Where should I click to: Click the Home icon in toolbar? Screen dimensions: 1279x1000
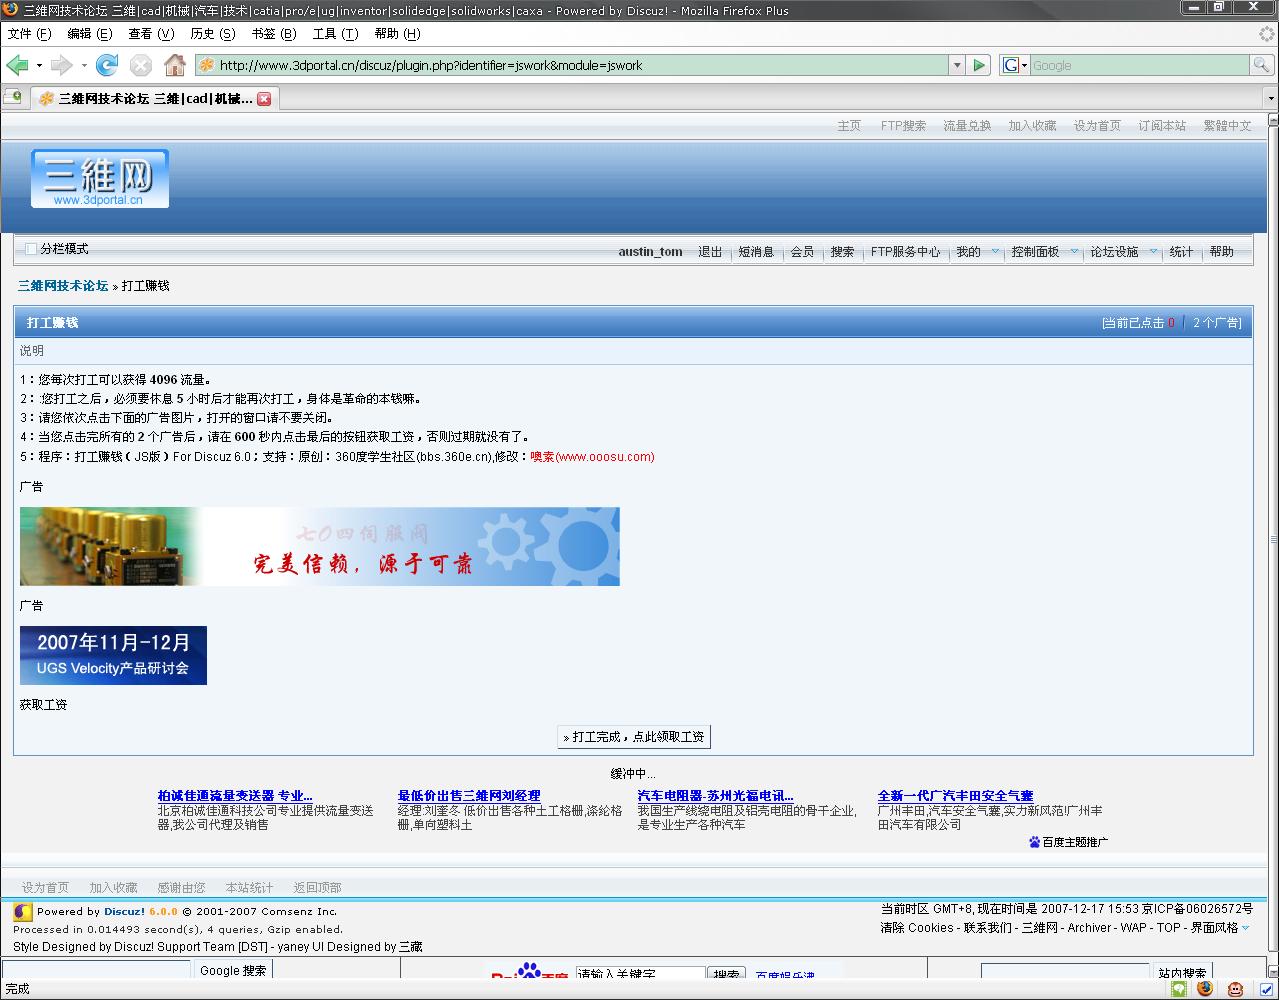[175, 65]
